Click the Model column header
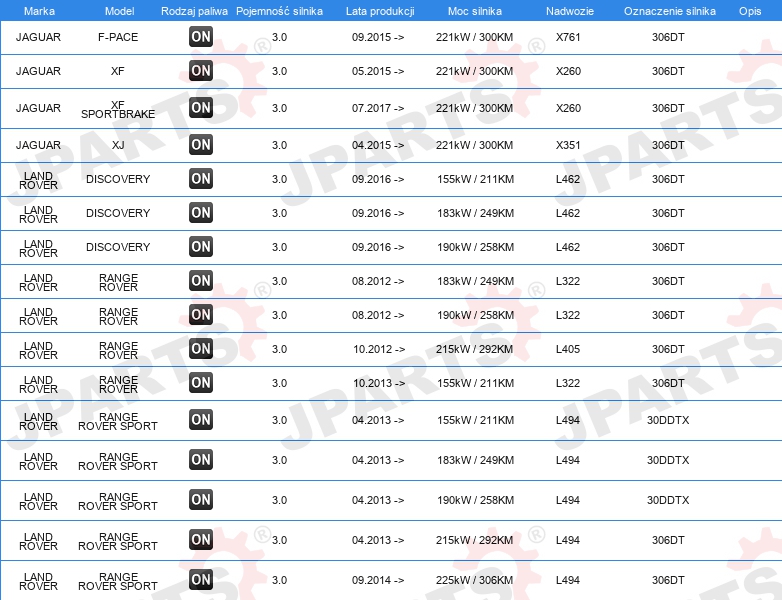The height and width of the screenshot is (600, 782). [120, 11]
